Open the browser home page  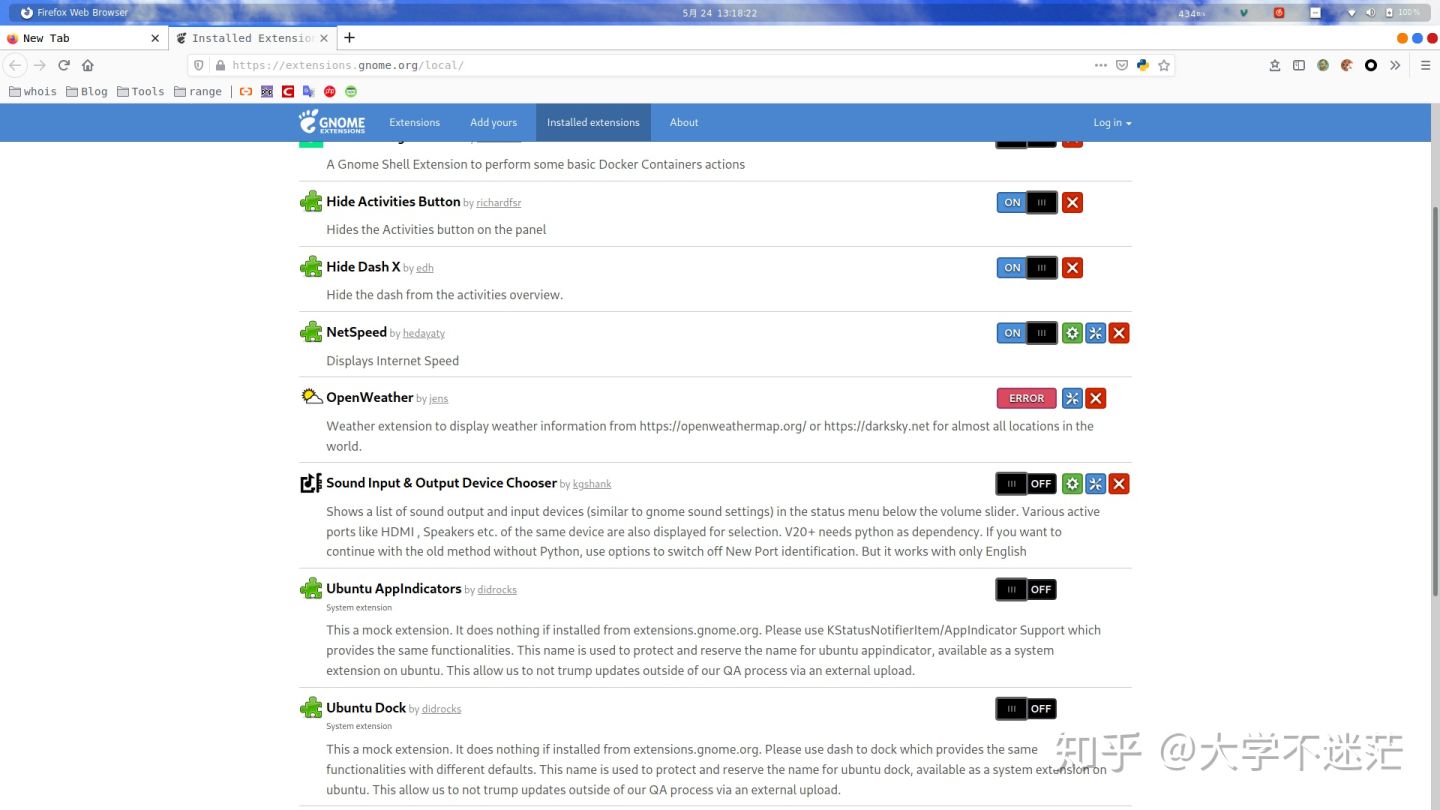88,65
